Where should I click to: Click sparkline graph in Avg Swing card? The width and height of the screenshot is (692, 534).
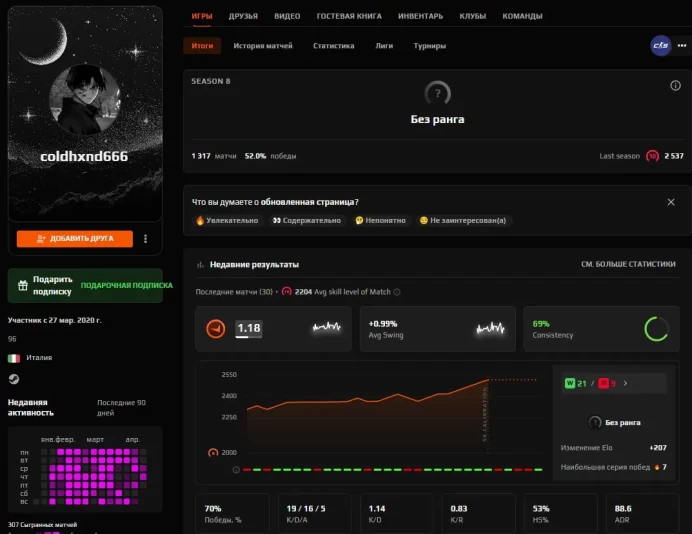click(490, 328)
